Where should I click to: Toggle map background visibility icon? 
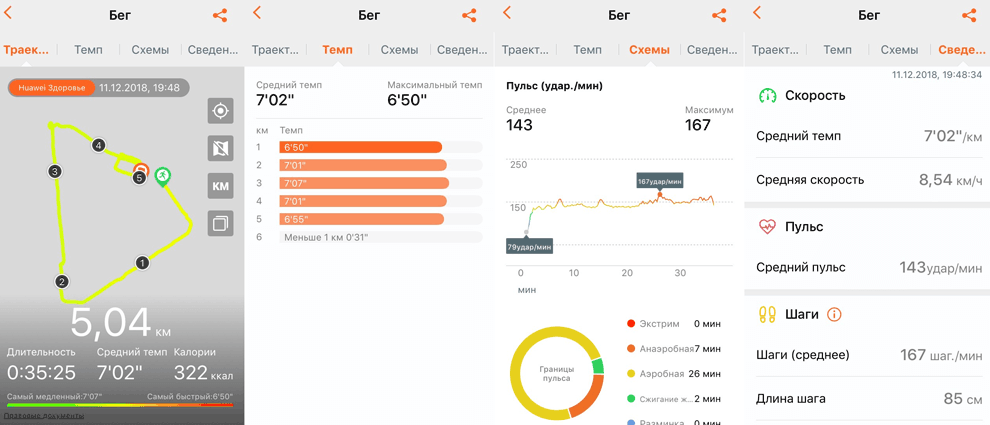[220, 149]
